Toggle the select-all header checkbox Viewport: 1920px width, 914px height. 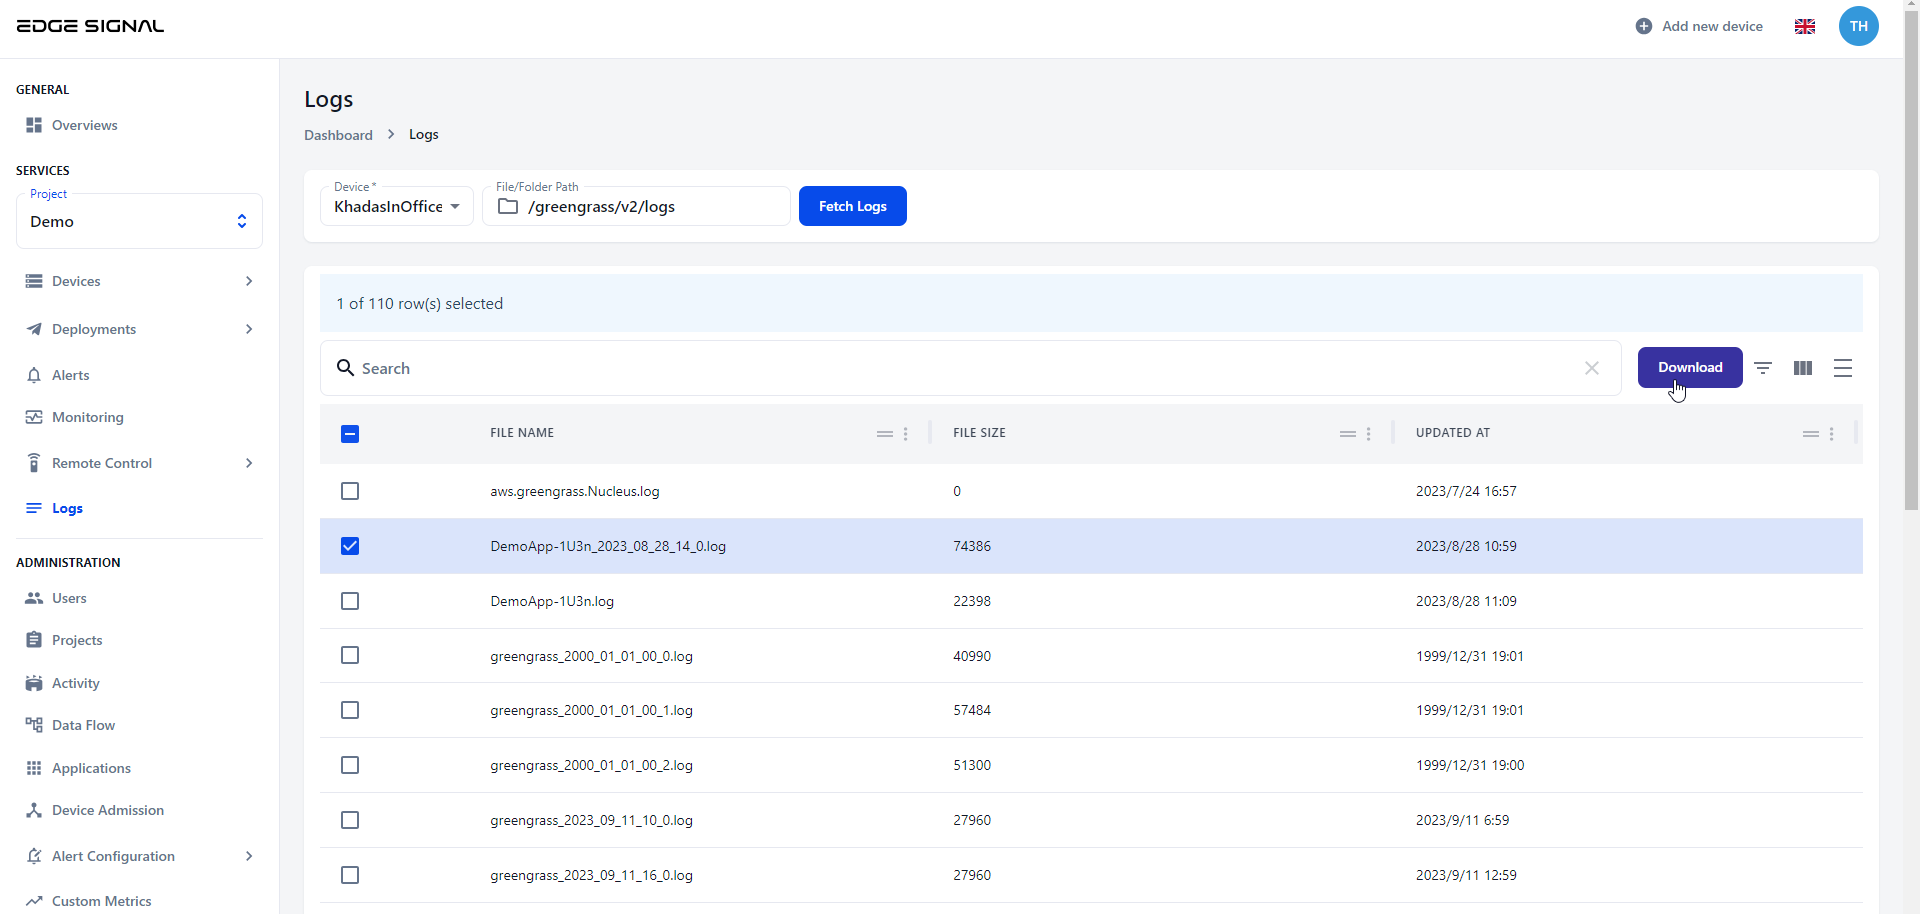click(350, 434)
